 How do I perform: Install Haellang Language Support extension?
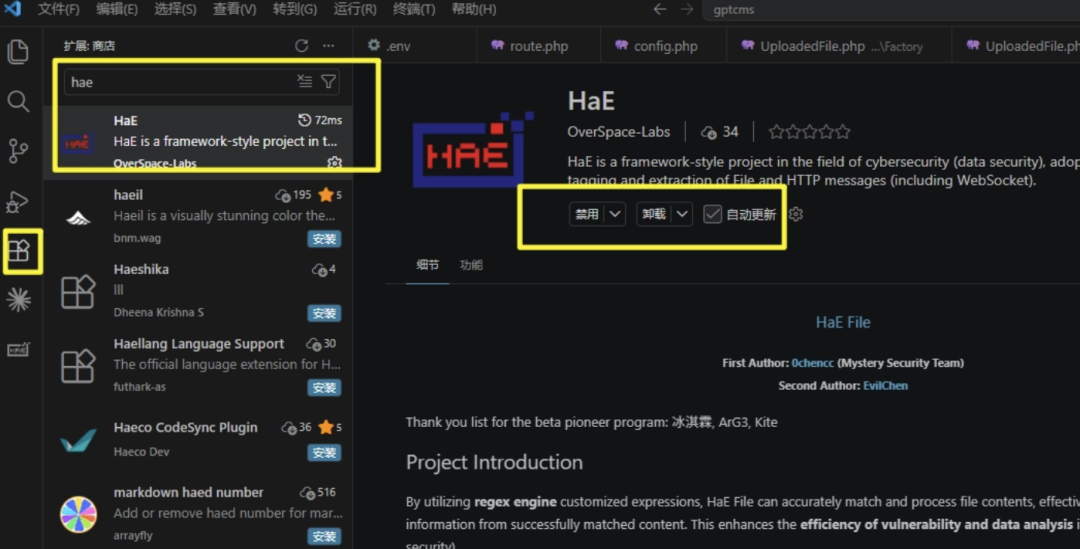tap(324, 387)
